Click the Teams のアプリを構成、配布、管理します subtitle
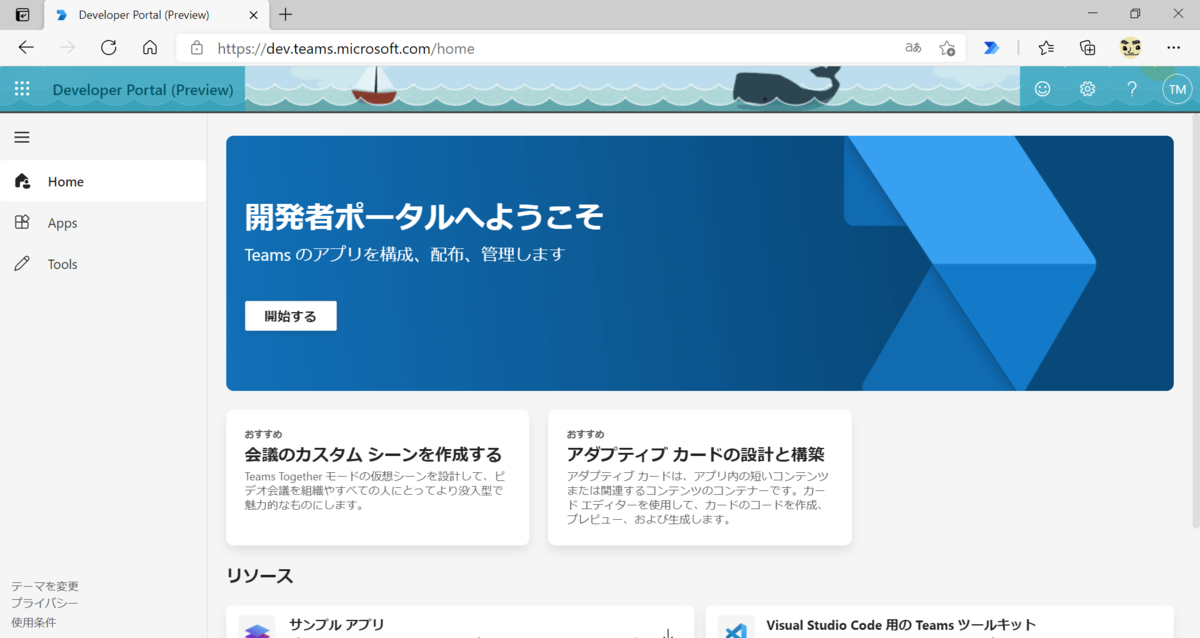This screenshot has height=638, width=1200. (405, 254)
